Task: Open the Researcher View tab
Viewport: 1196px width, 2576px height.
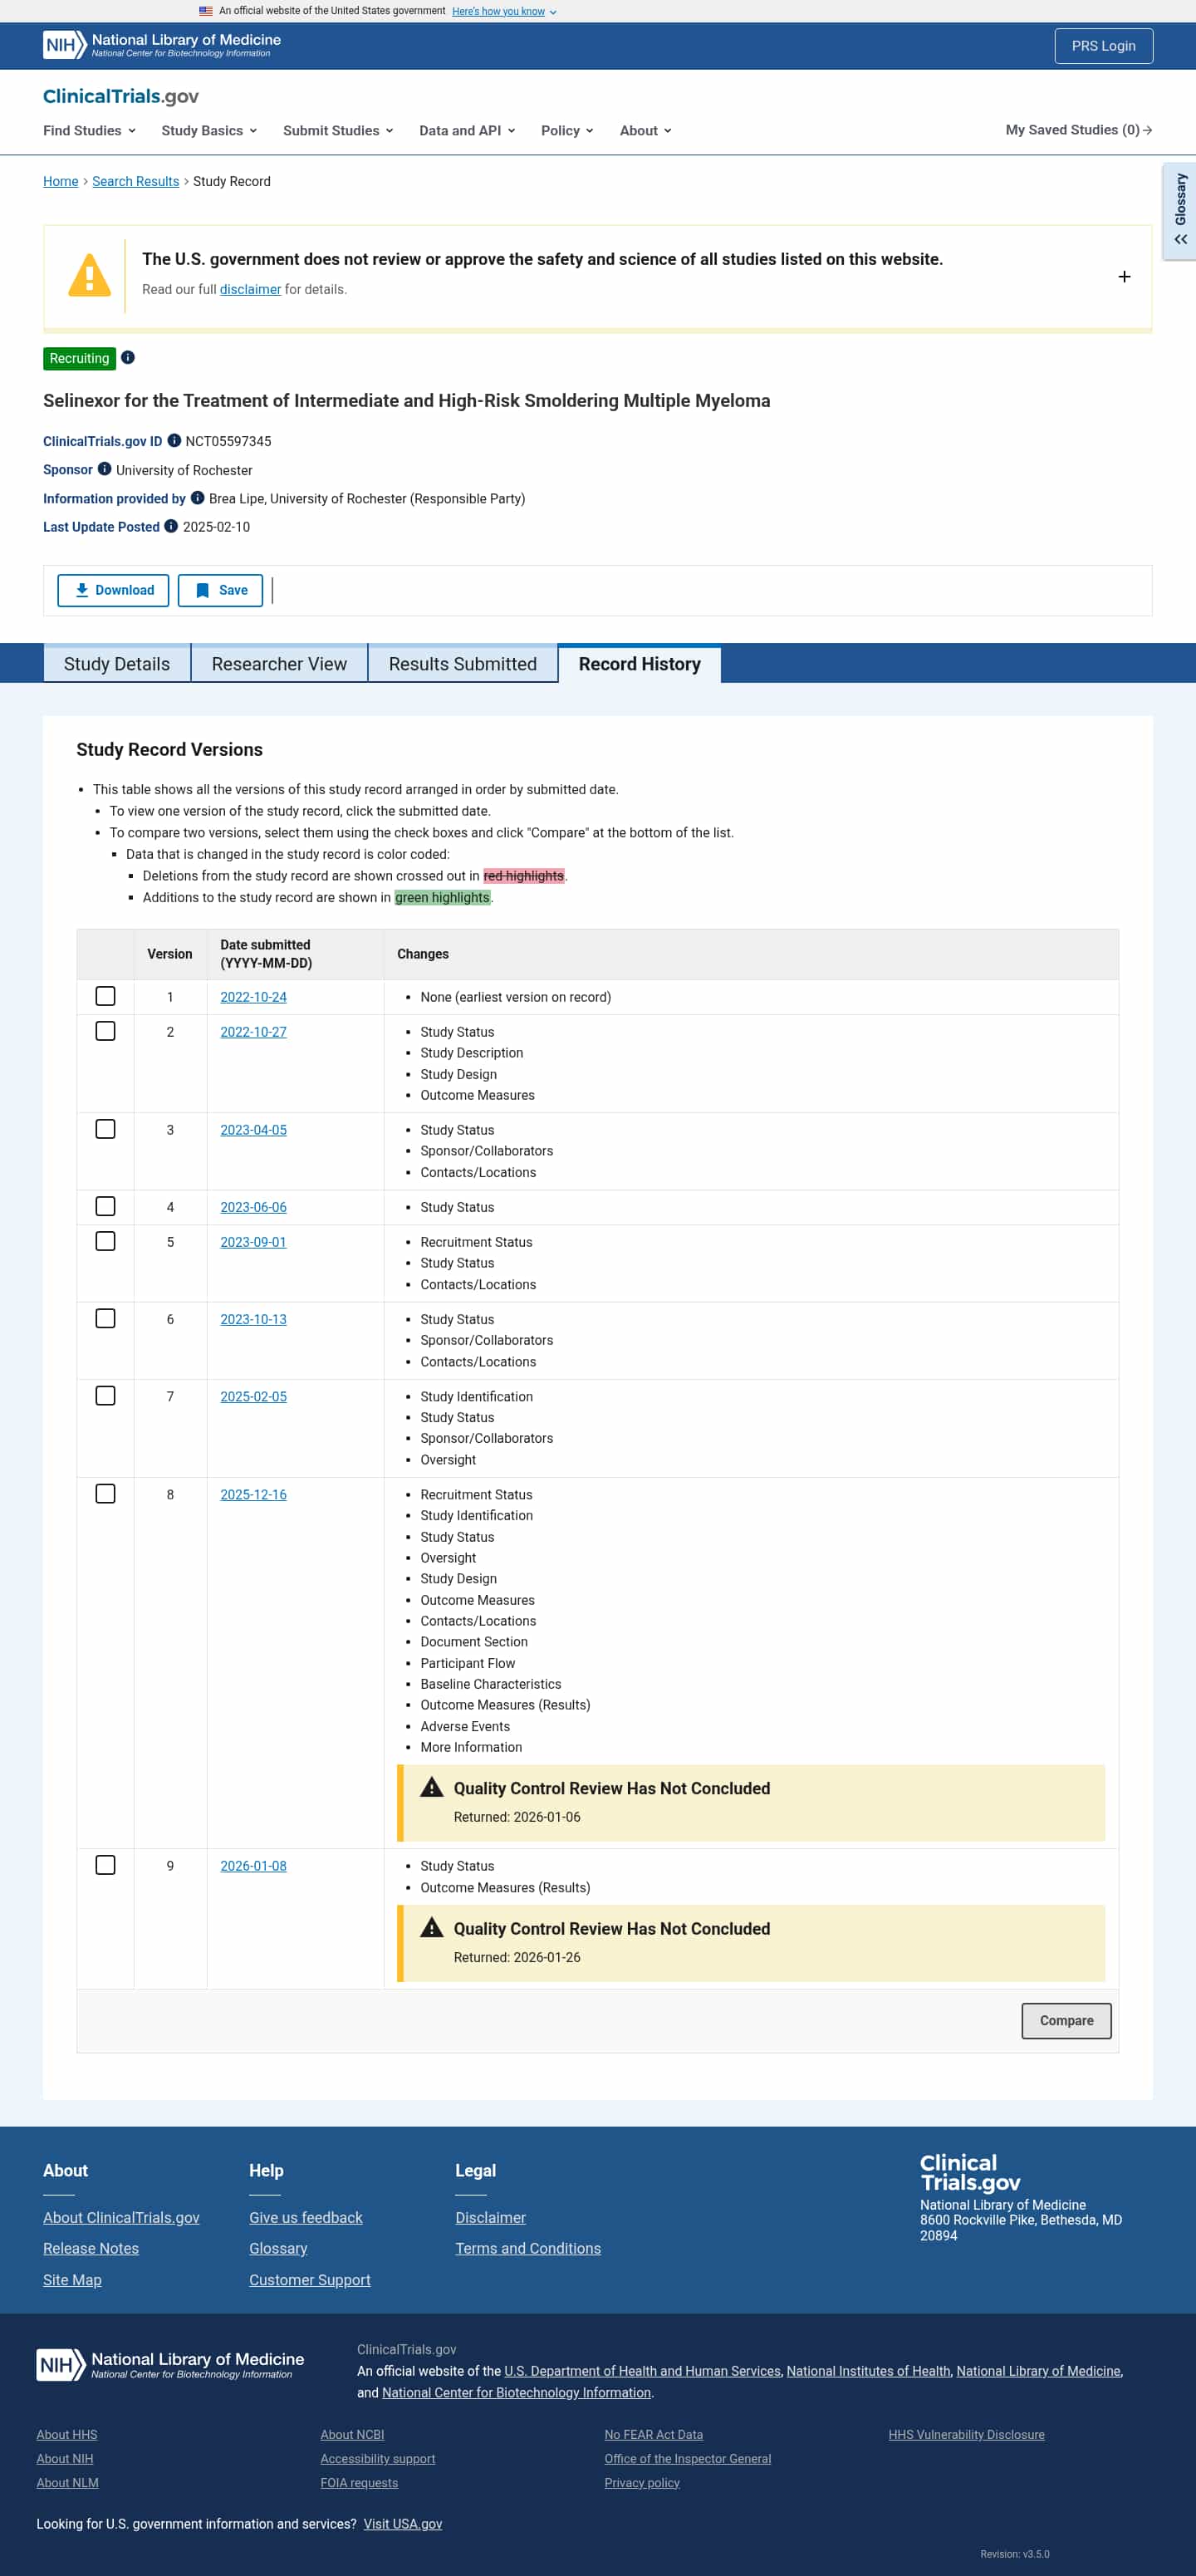Action: (279, 664)
